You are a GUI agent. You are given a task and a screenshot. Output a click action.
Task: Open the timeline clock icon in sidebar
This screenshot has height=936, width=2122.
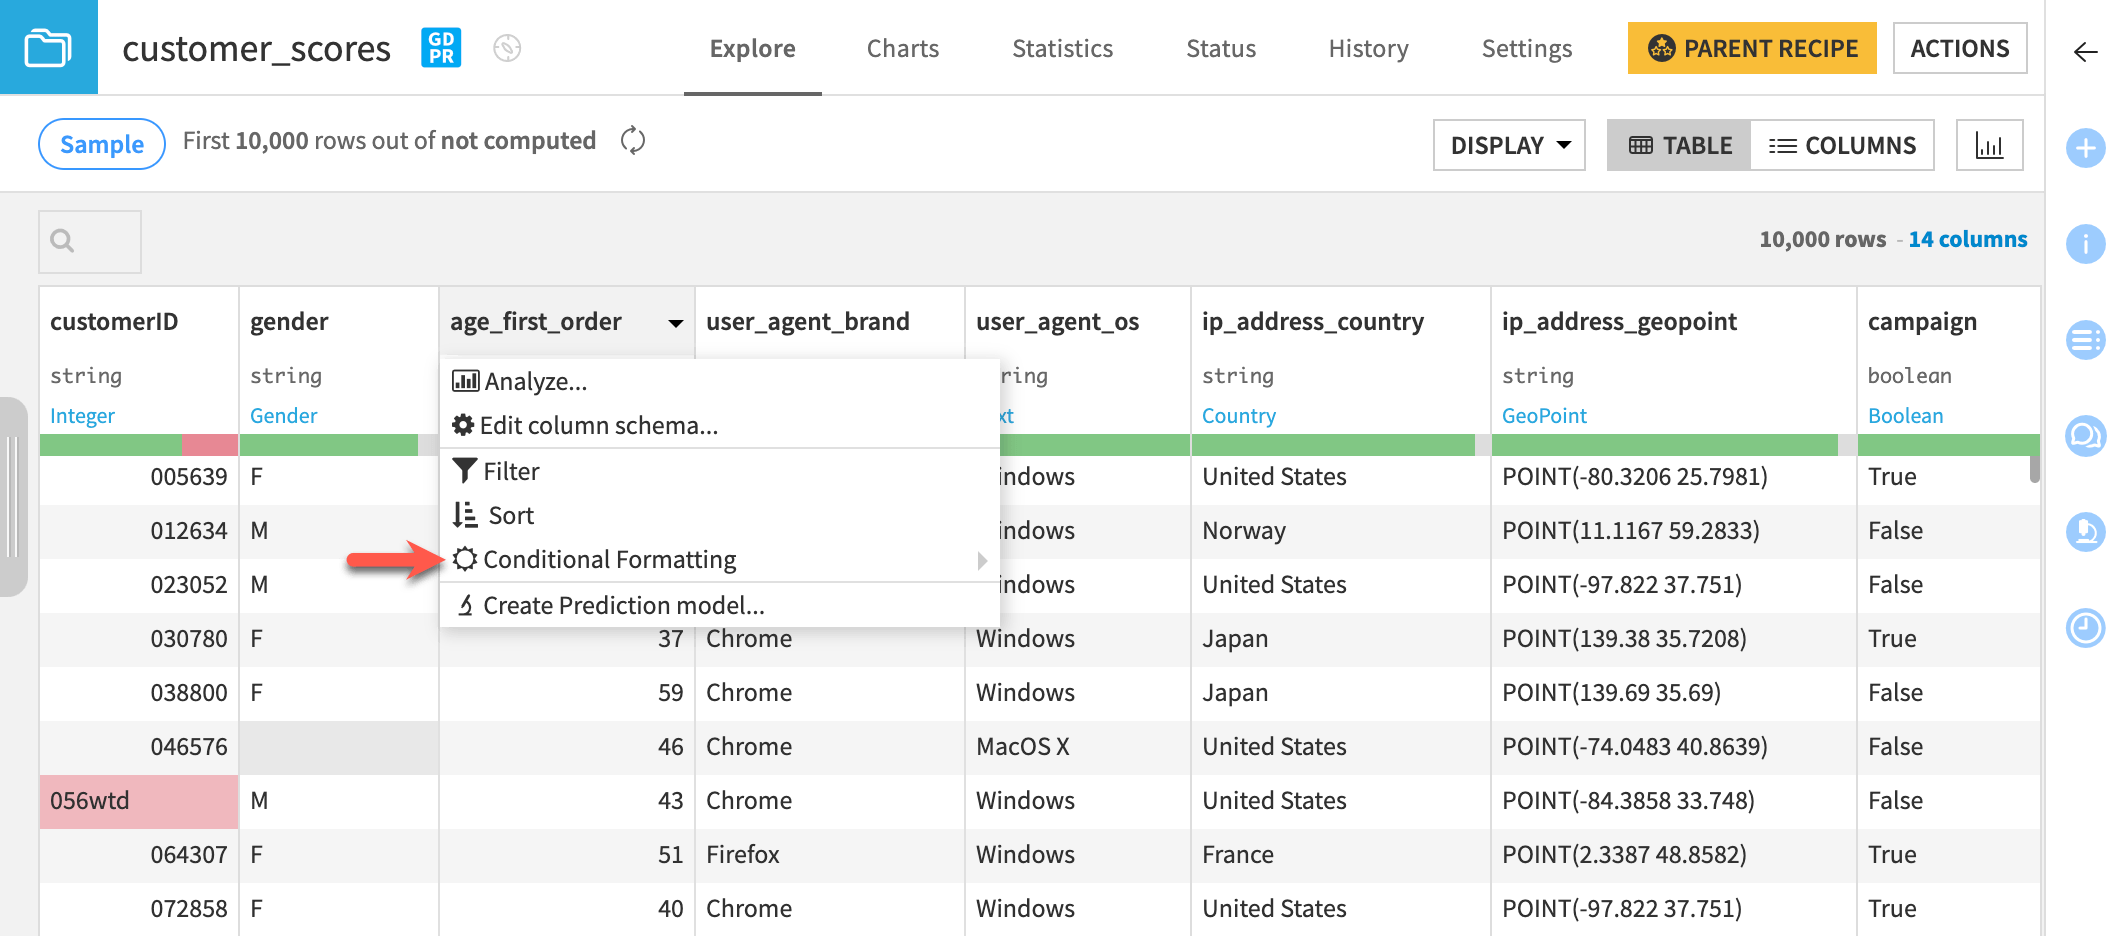[2085, 628]
